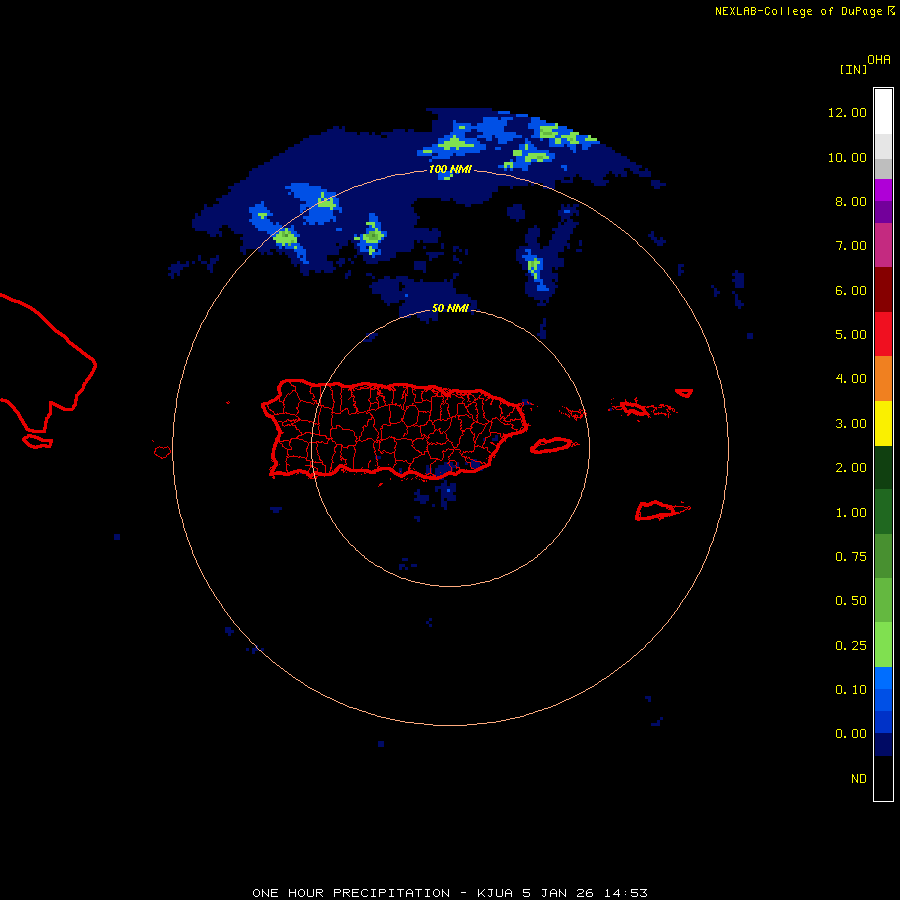Click the bright blue 0.10 legend swatch
This screenshot has height=900, width=900.
point(883,678)
